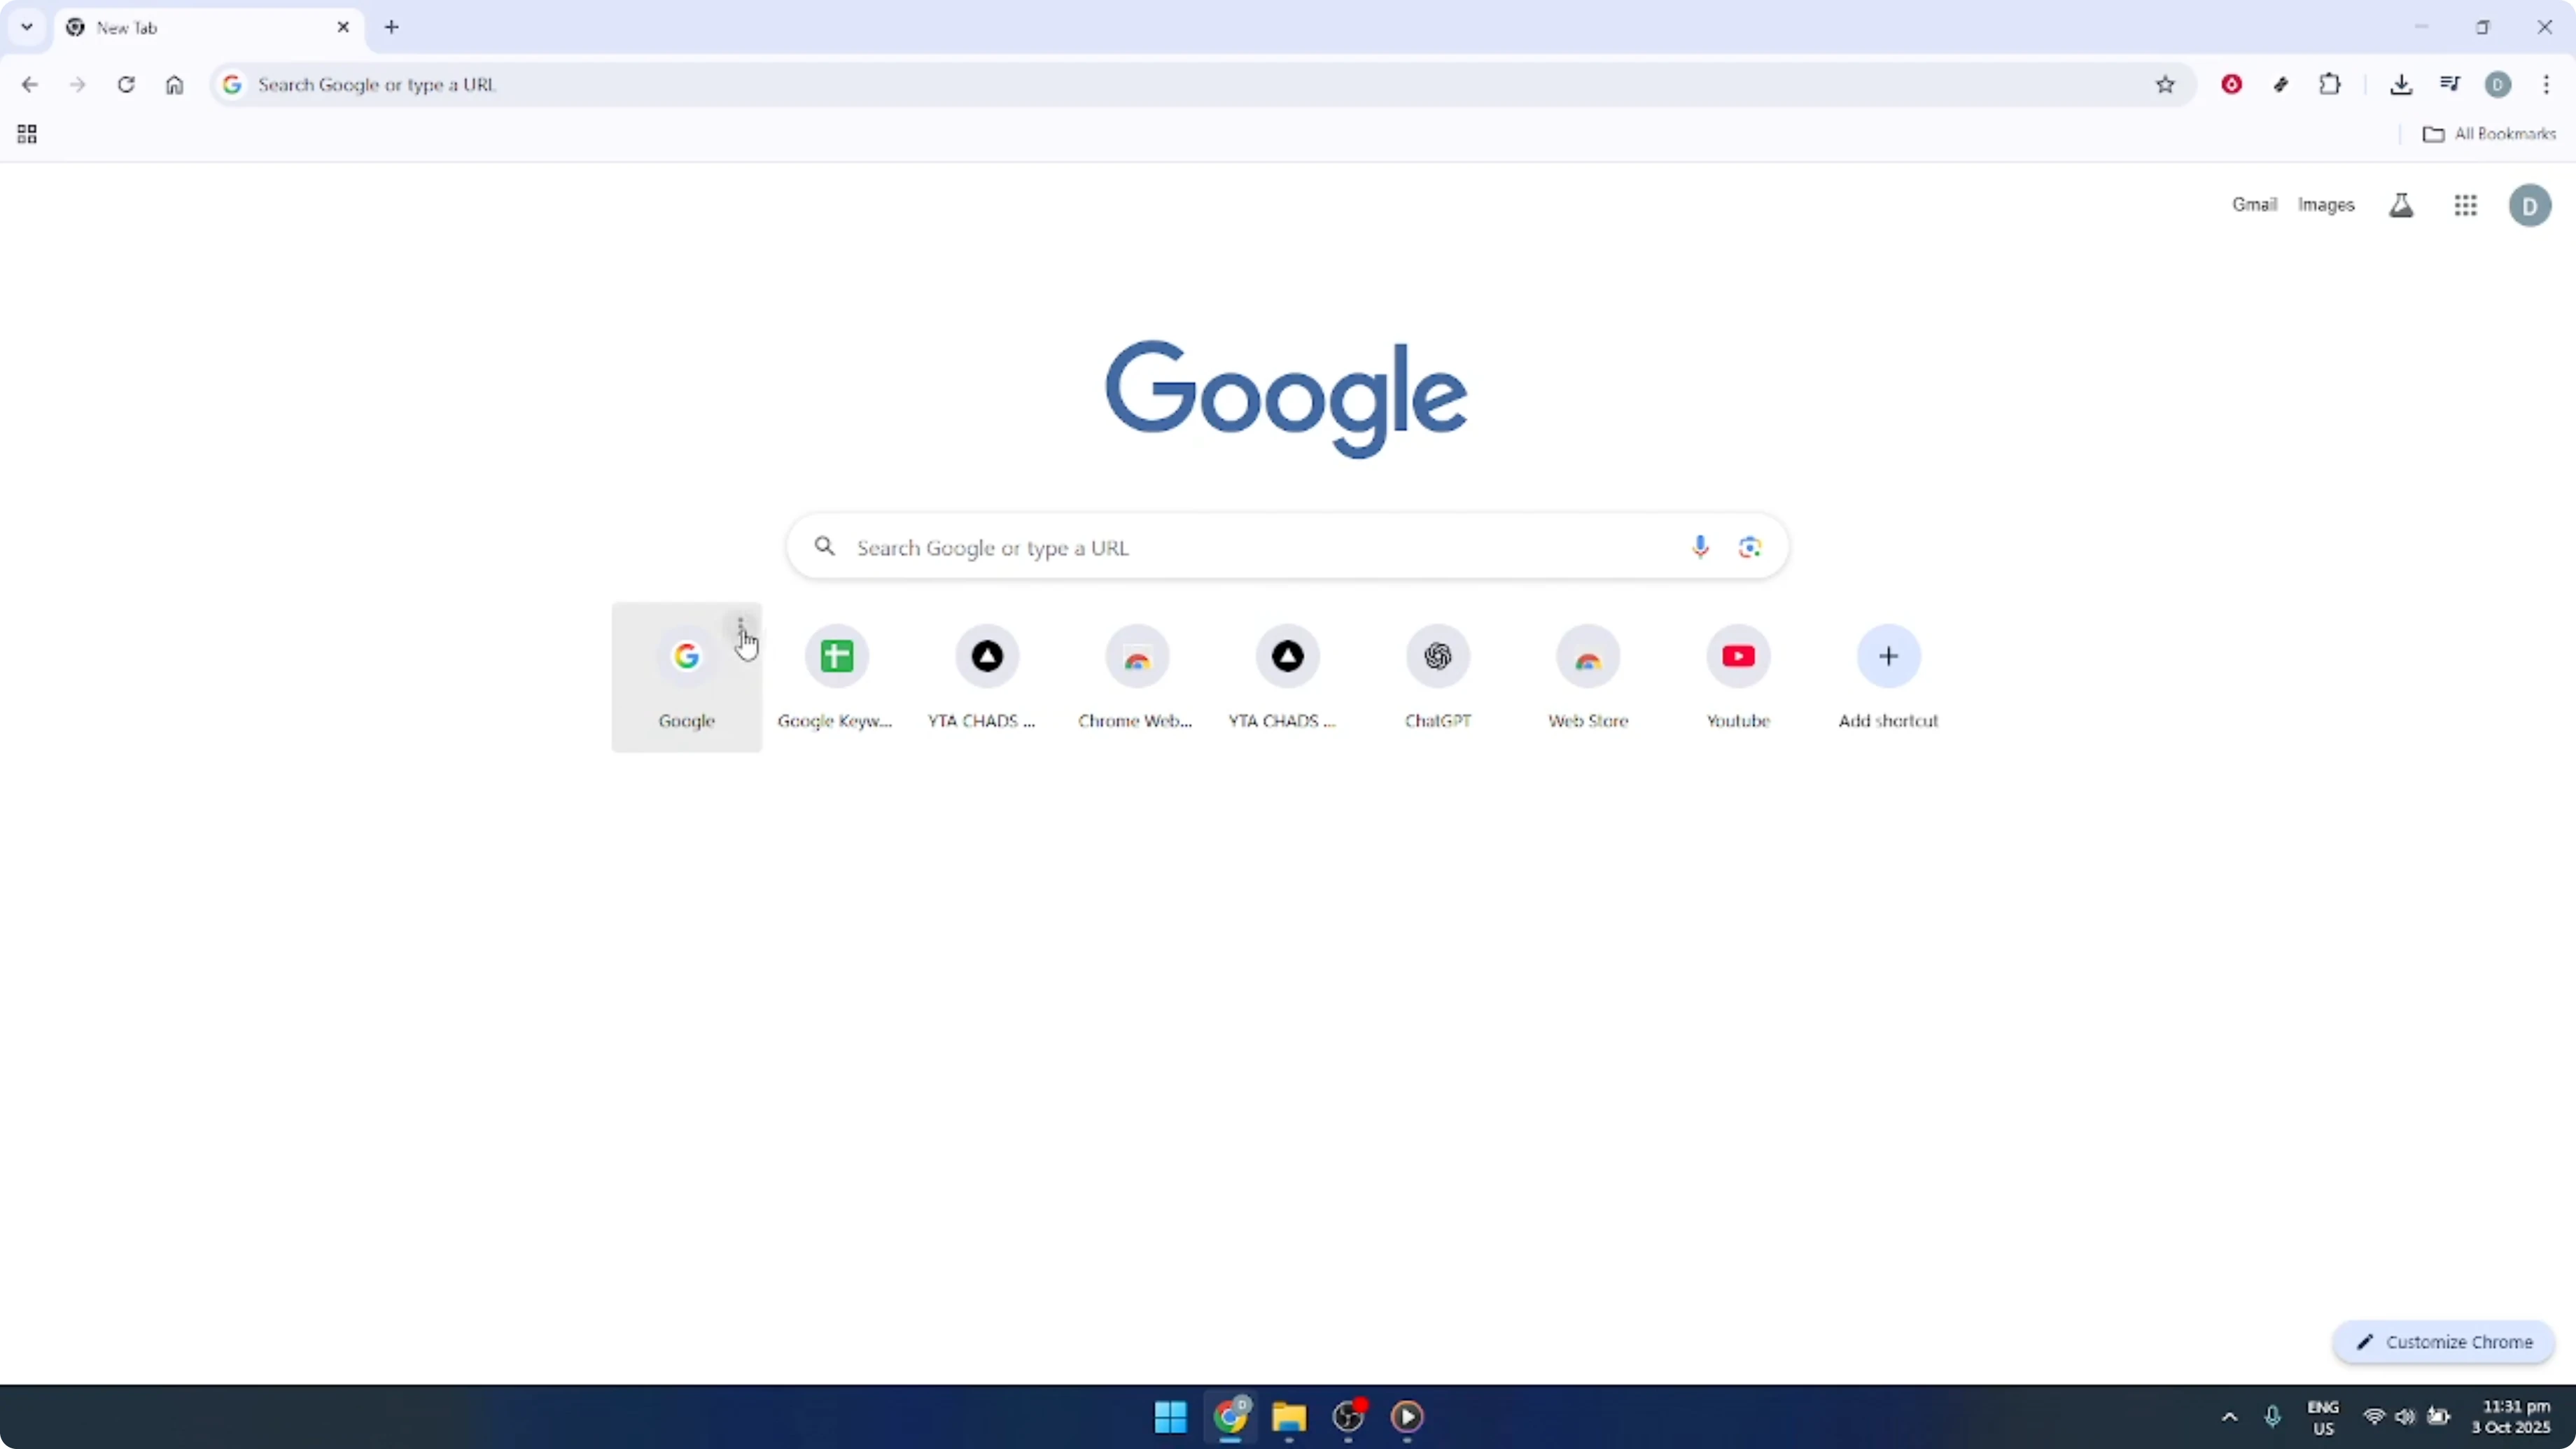Open Wi-Fi network tray icon

pyautogui.click(x=2373, y=1416)
